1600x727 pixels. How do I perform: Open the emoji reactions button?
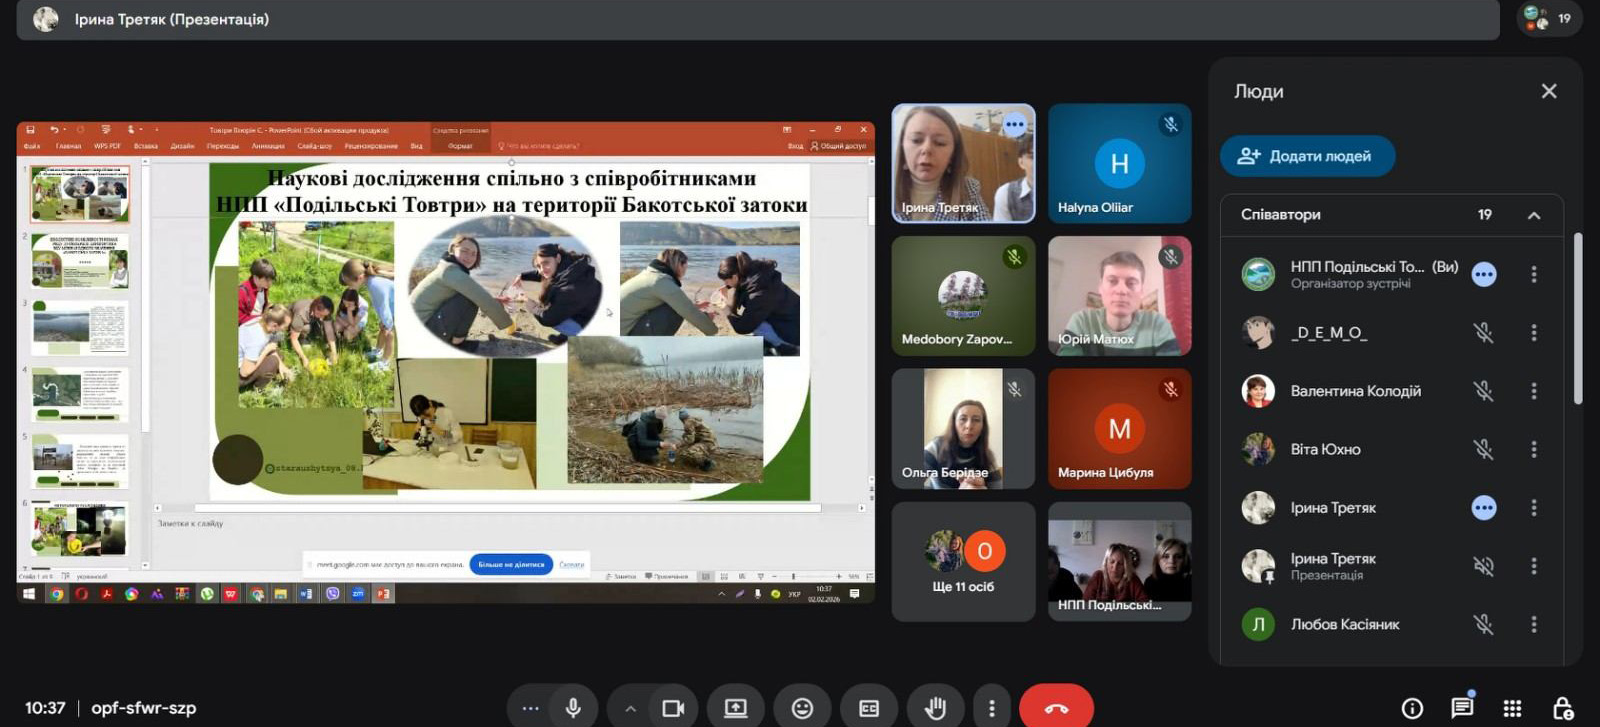[802, 708]
